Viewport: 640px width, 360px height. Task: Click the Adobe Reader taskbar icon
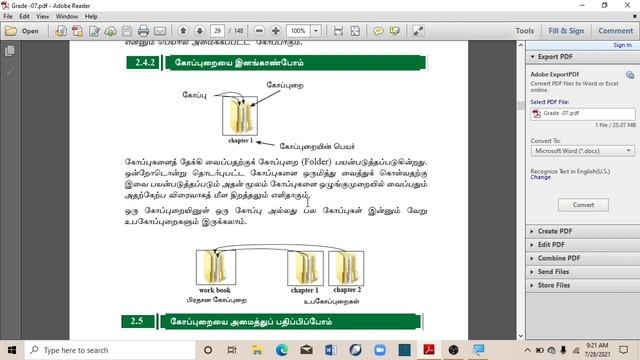point(429,350)
